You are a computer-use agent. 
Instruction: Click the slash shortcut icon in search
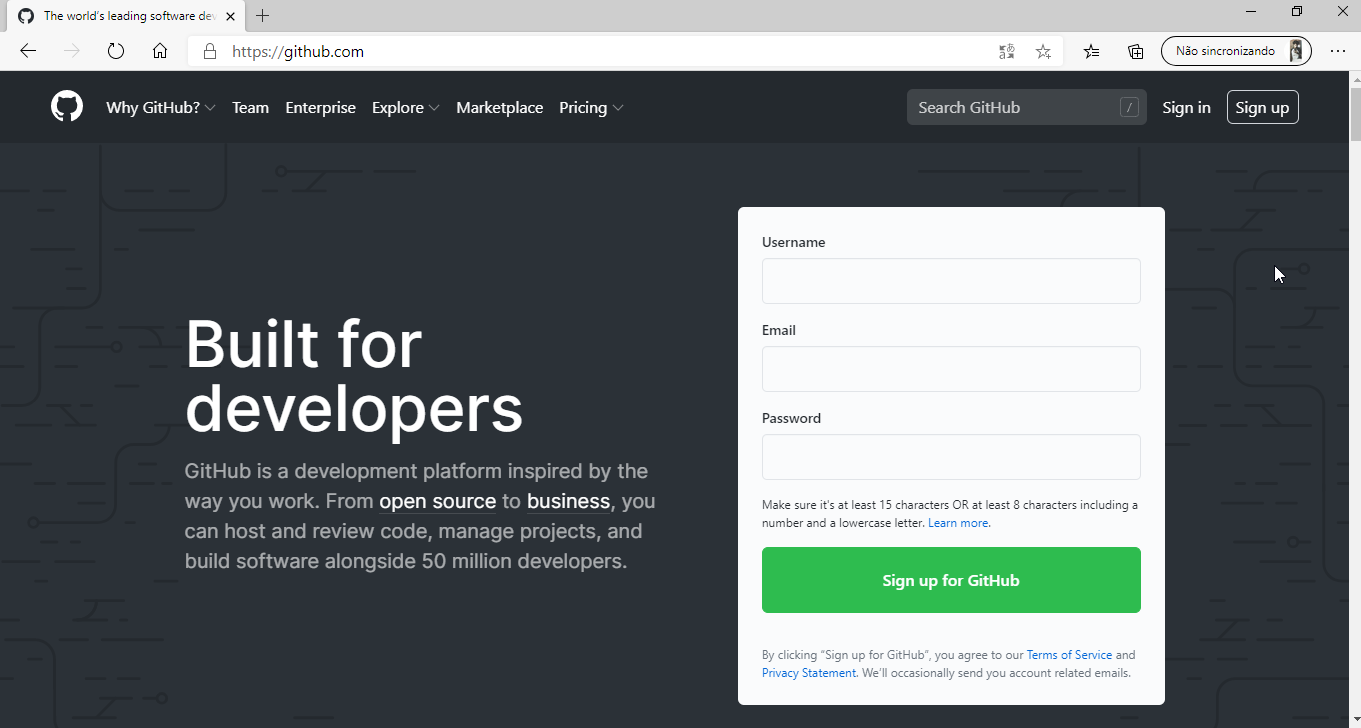click(1130, 107)
